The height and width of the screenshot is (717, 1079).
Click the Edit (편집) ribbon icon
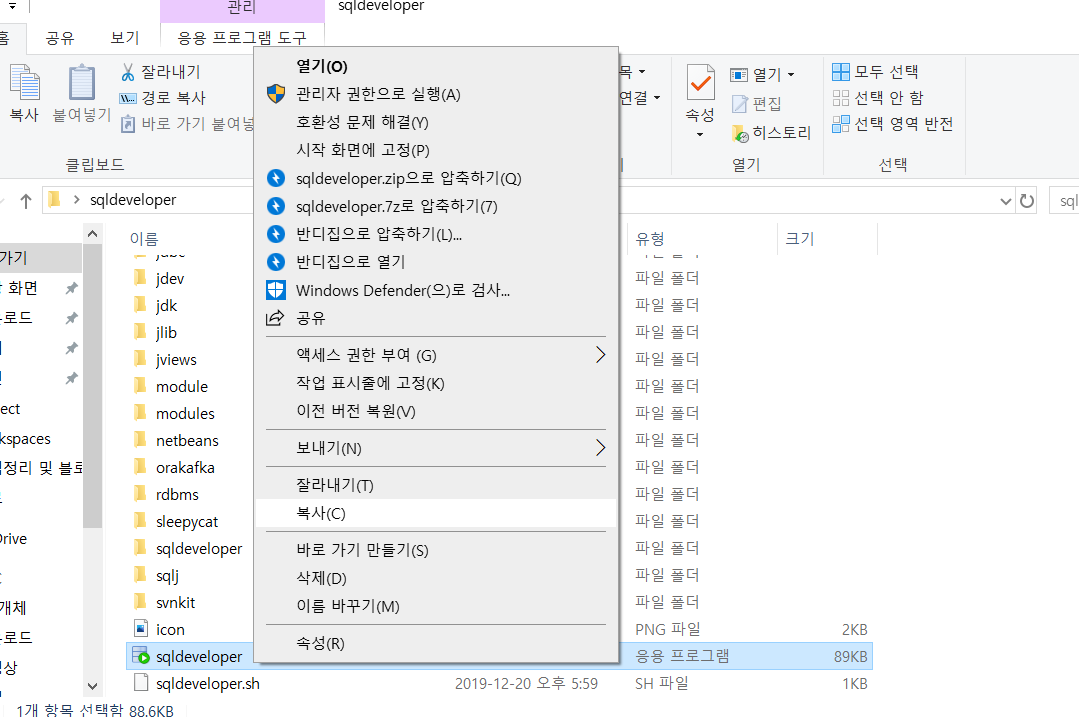click(x=739, y=104)
